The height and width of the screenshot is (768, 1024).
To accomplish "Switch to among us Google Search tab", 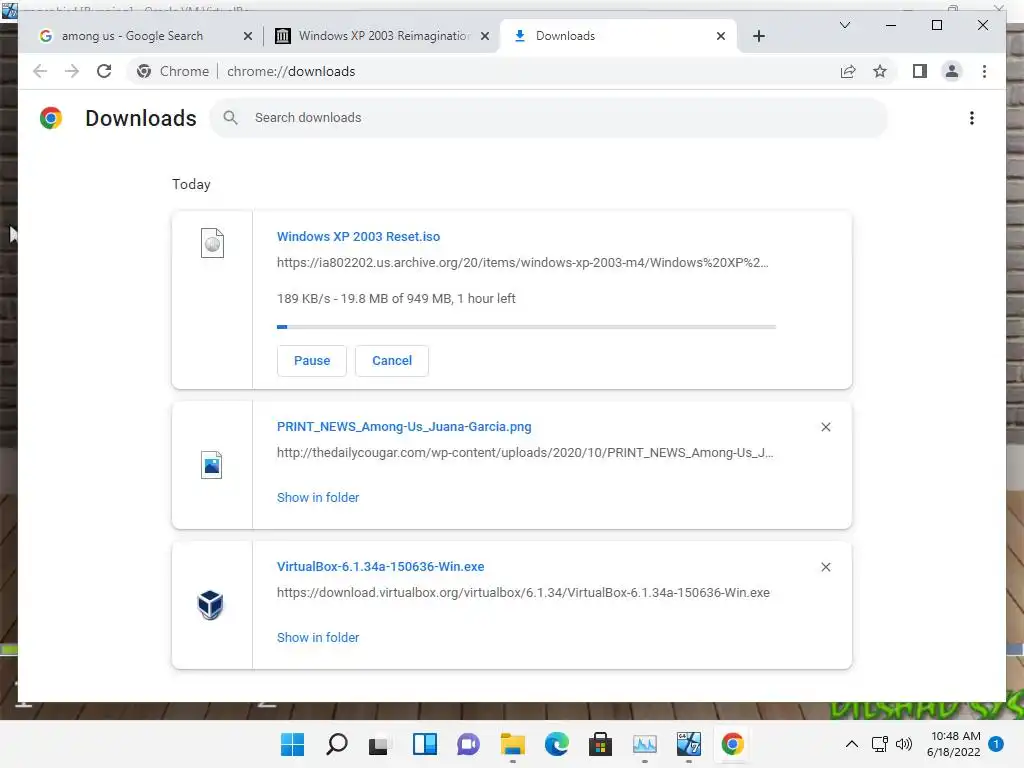I will [x=133, y=36].
